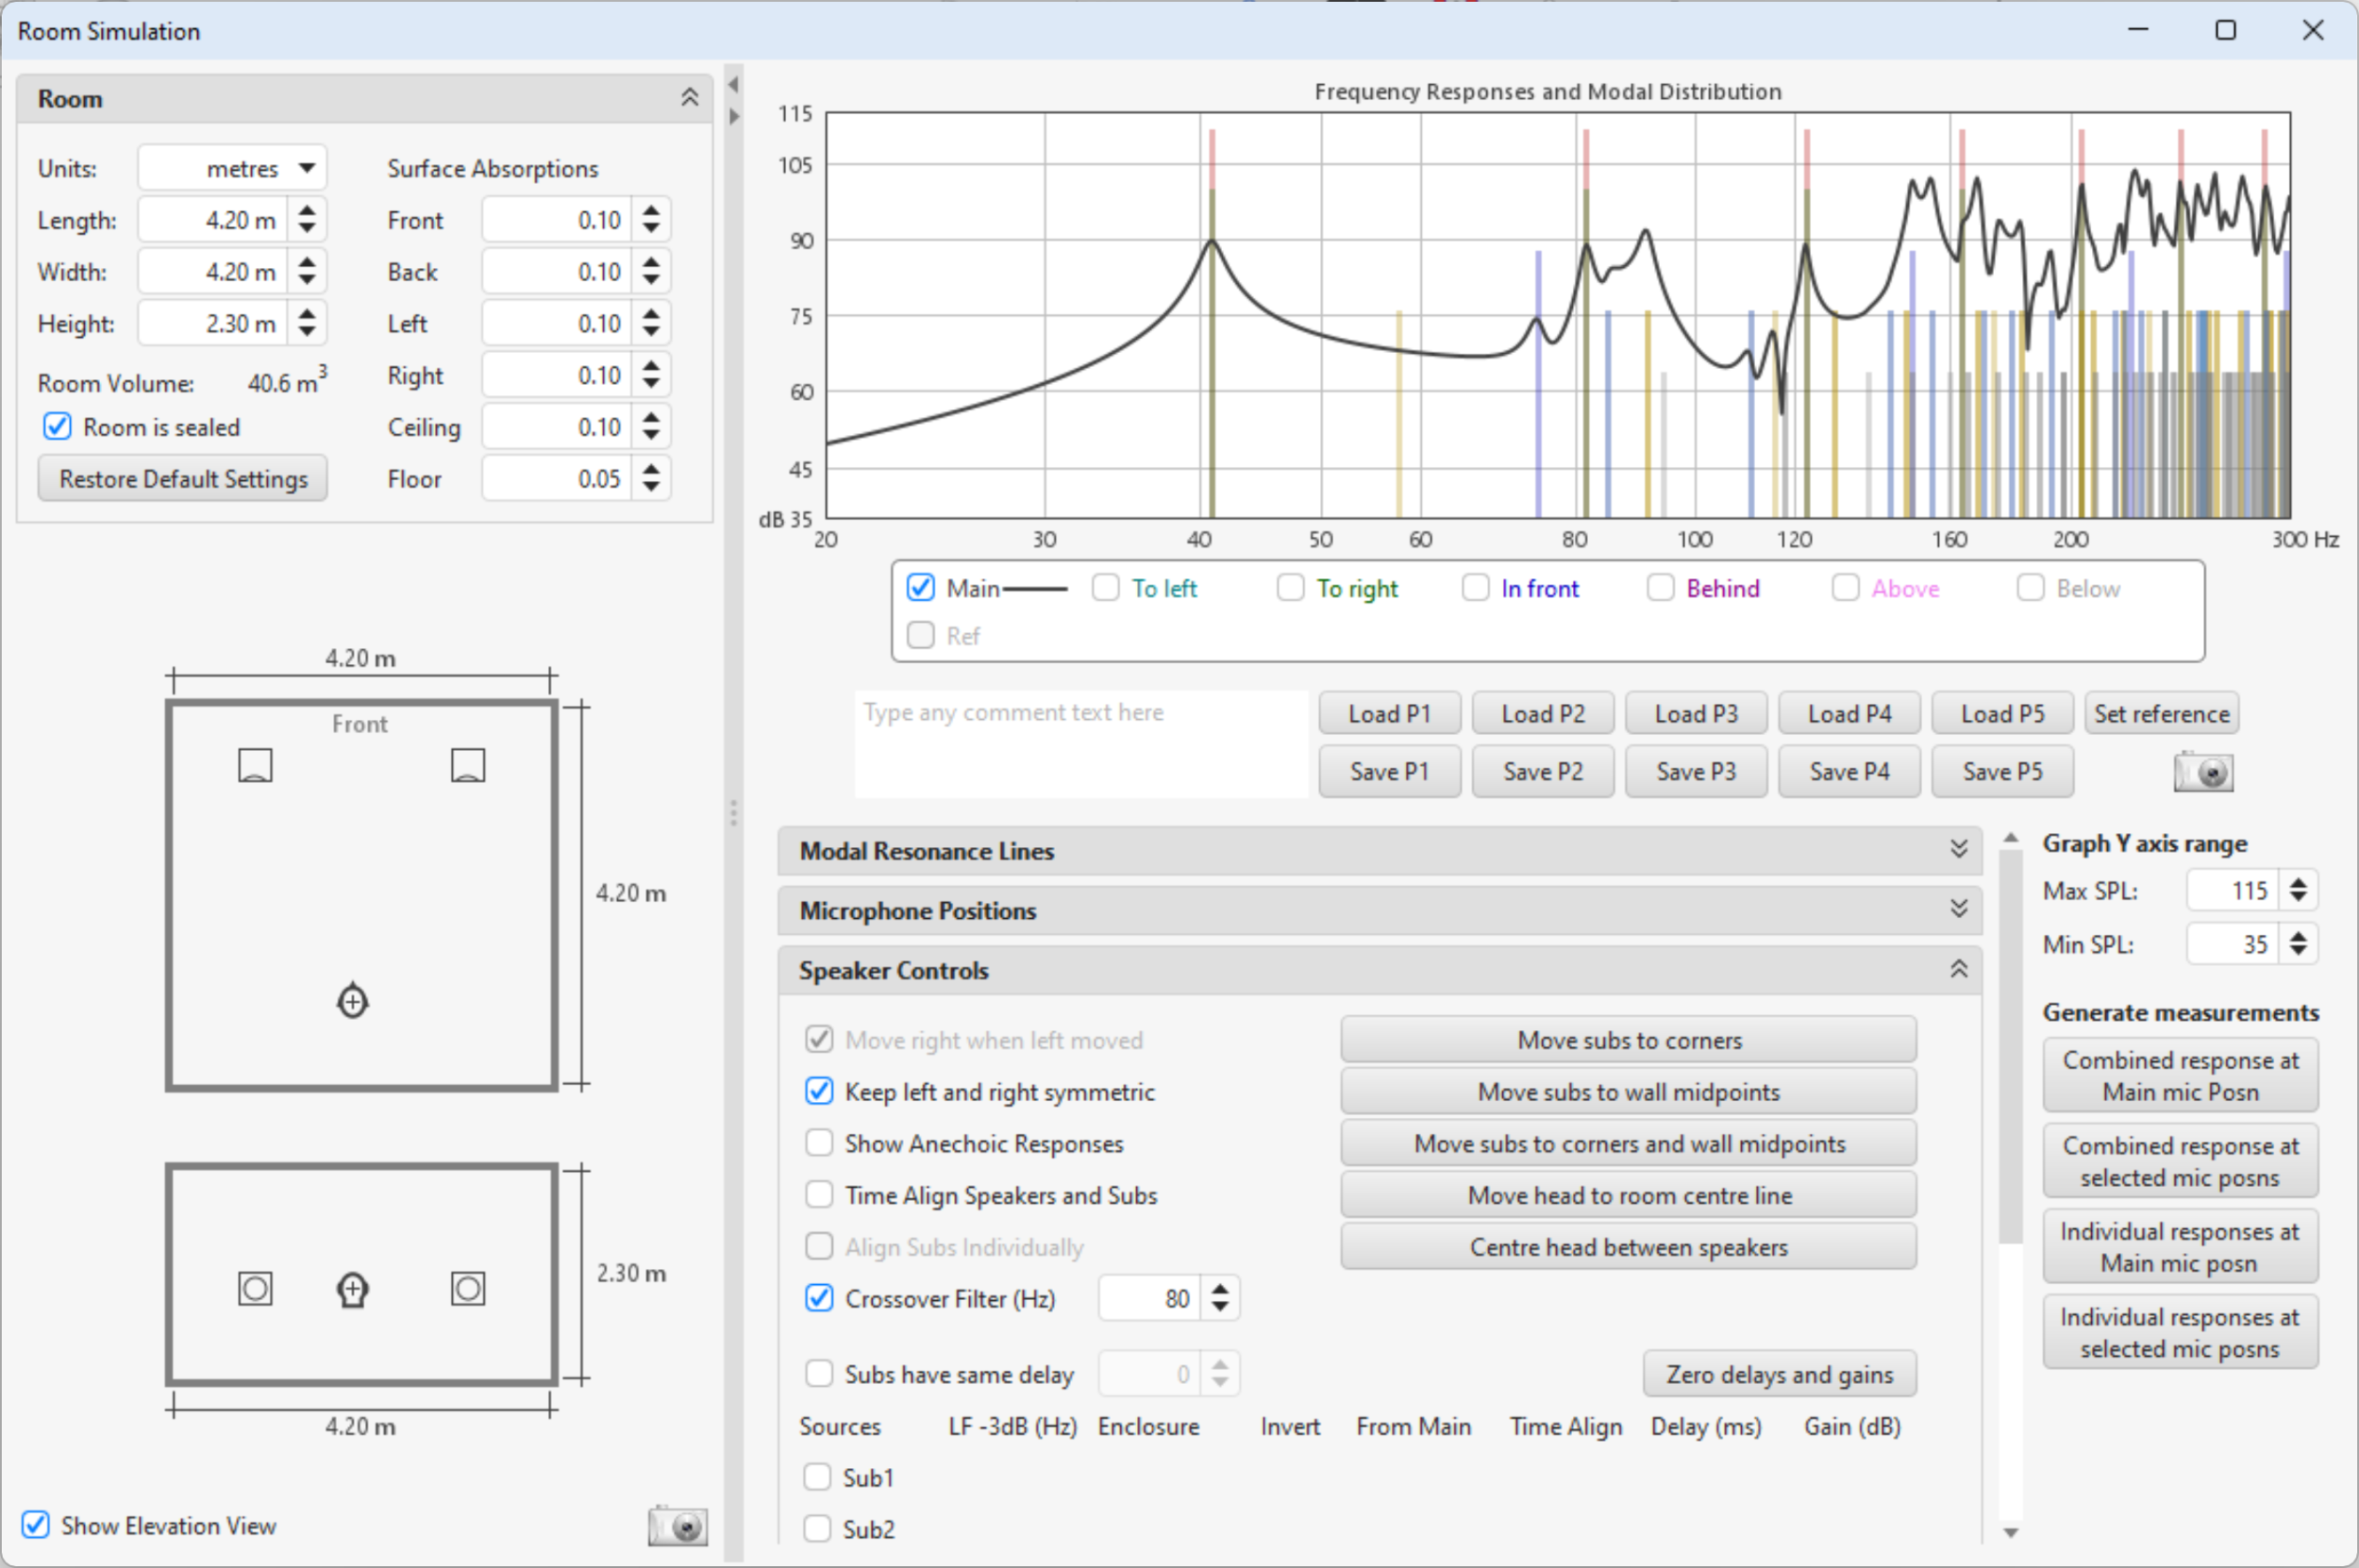
Task: Click Restore Default Settings button
Action: point(183,479)
